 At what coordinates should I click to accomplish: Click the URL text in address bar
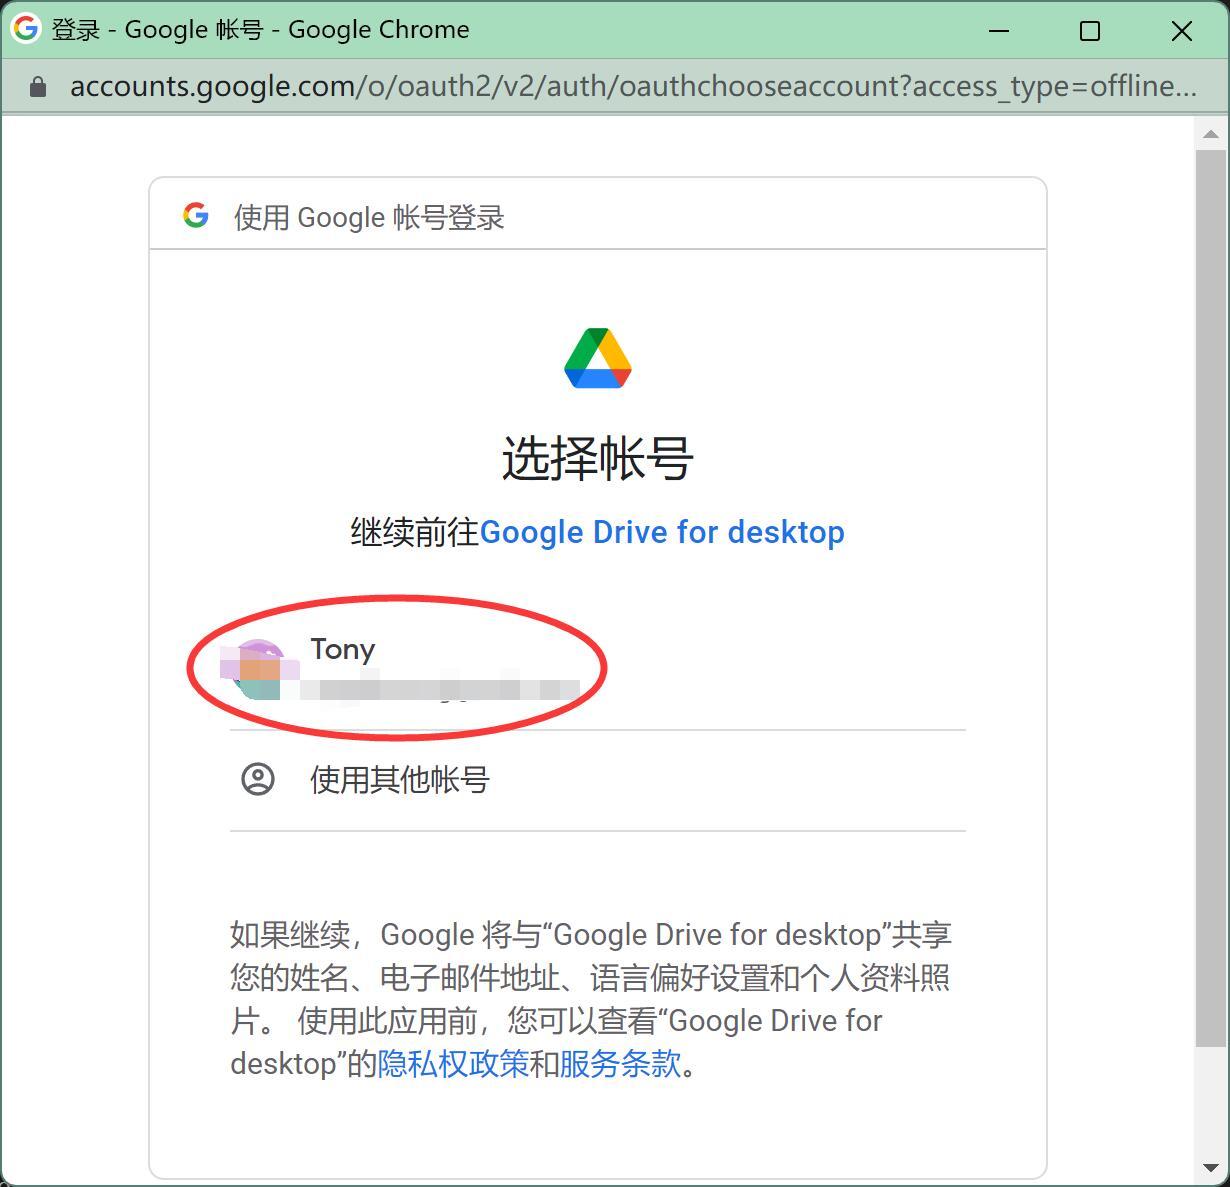633,86
